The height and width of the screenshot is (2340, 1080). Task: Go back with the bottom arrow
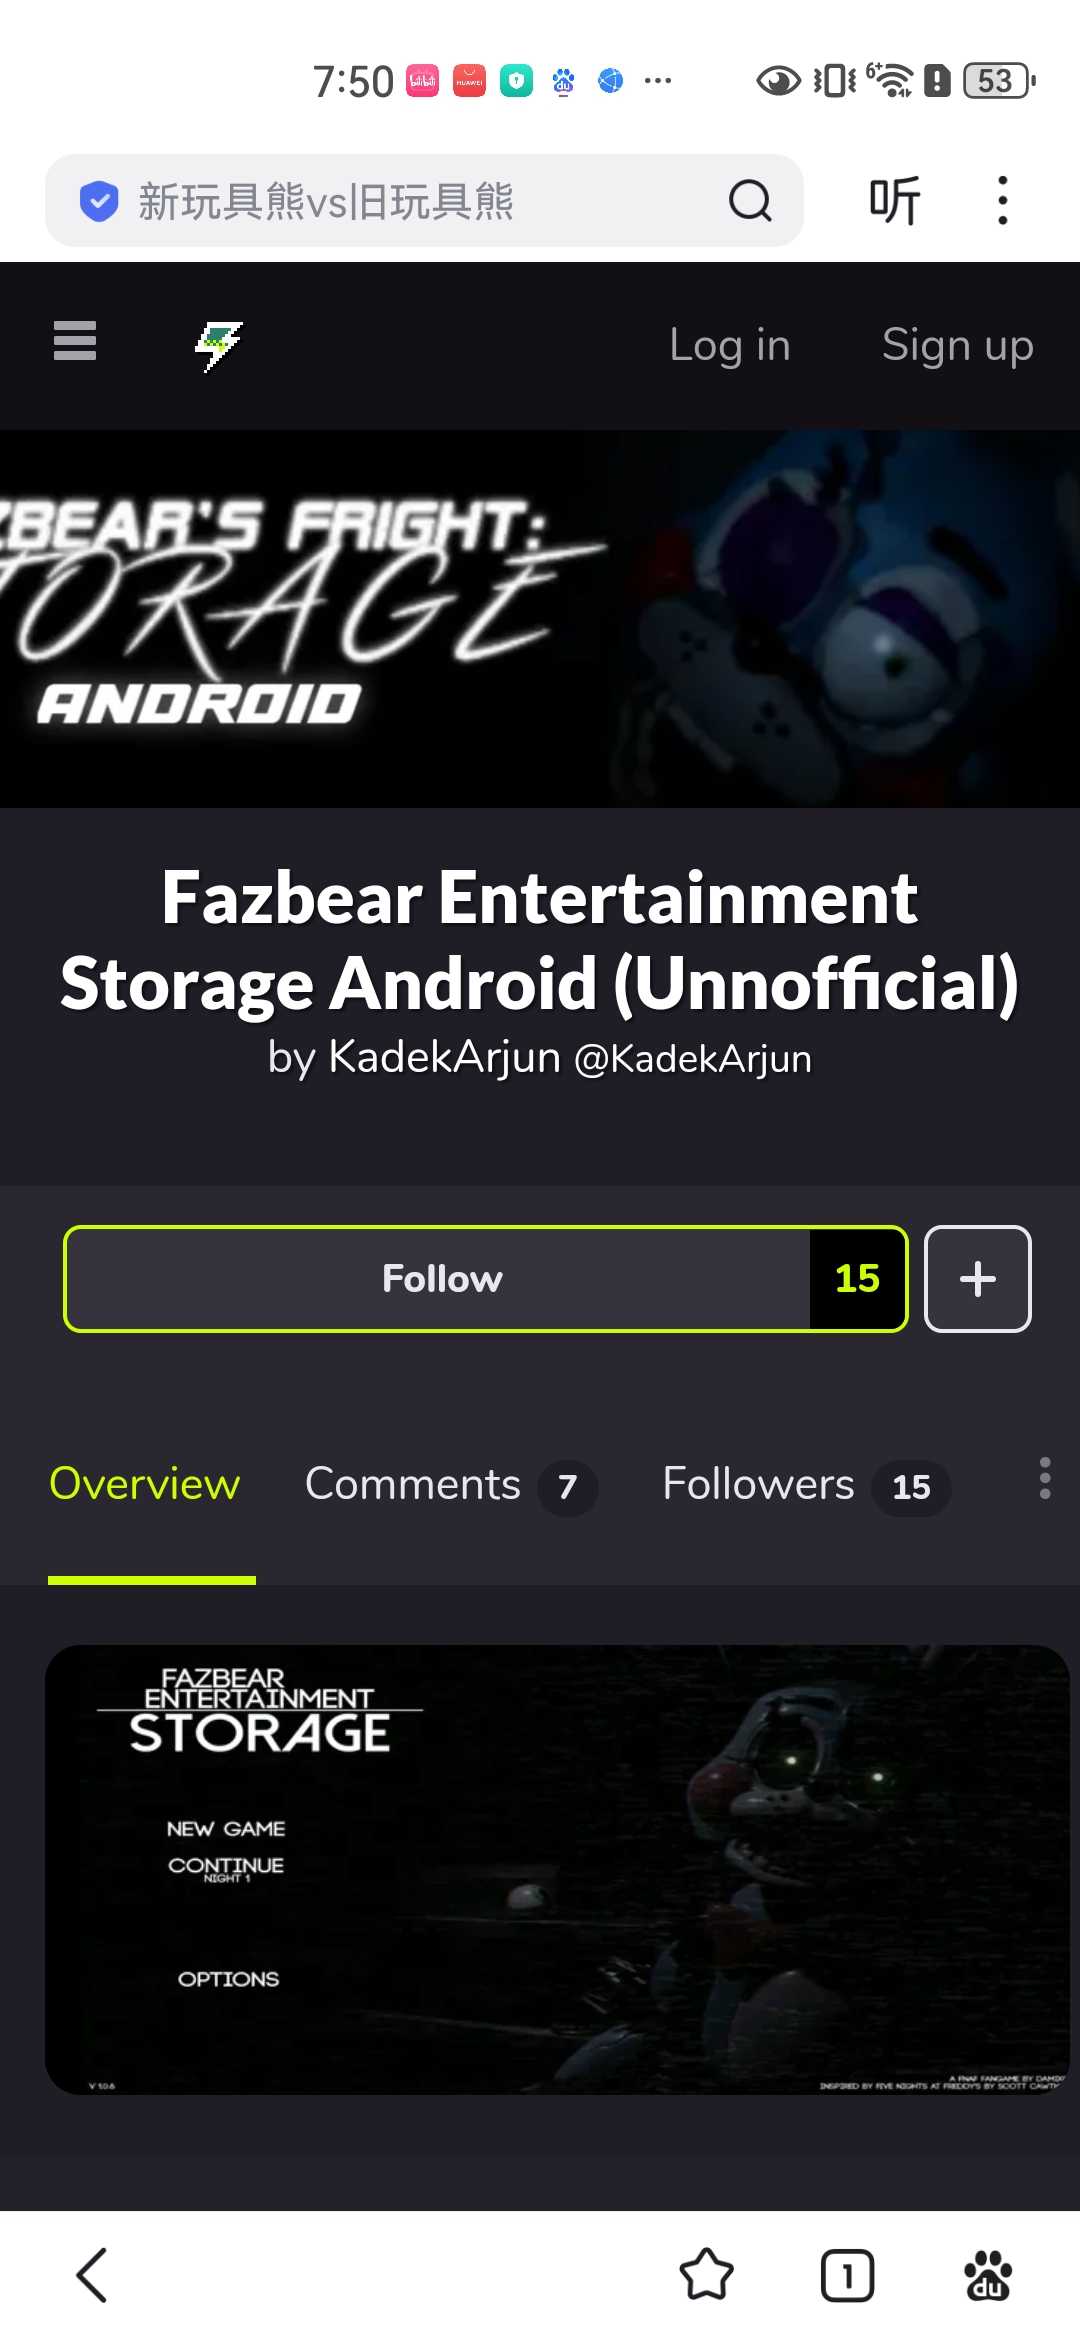click(x=92, y=2276)
